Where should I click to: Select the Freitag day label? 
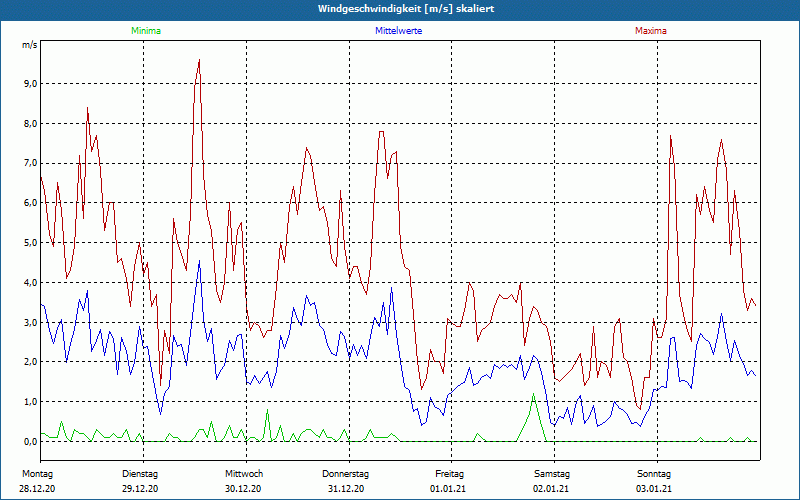click(x=449, y=473)
